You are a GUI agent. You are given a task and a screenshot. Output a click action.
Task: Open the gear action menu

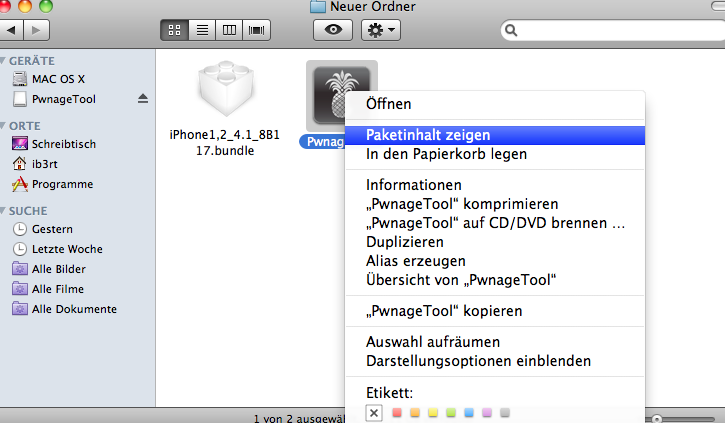click(381, 31)
